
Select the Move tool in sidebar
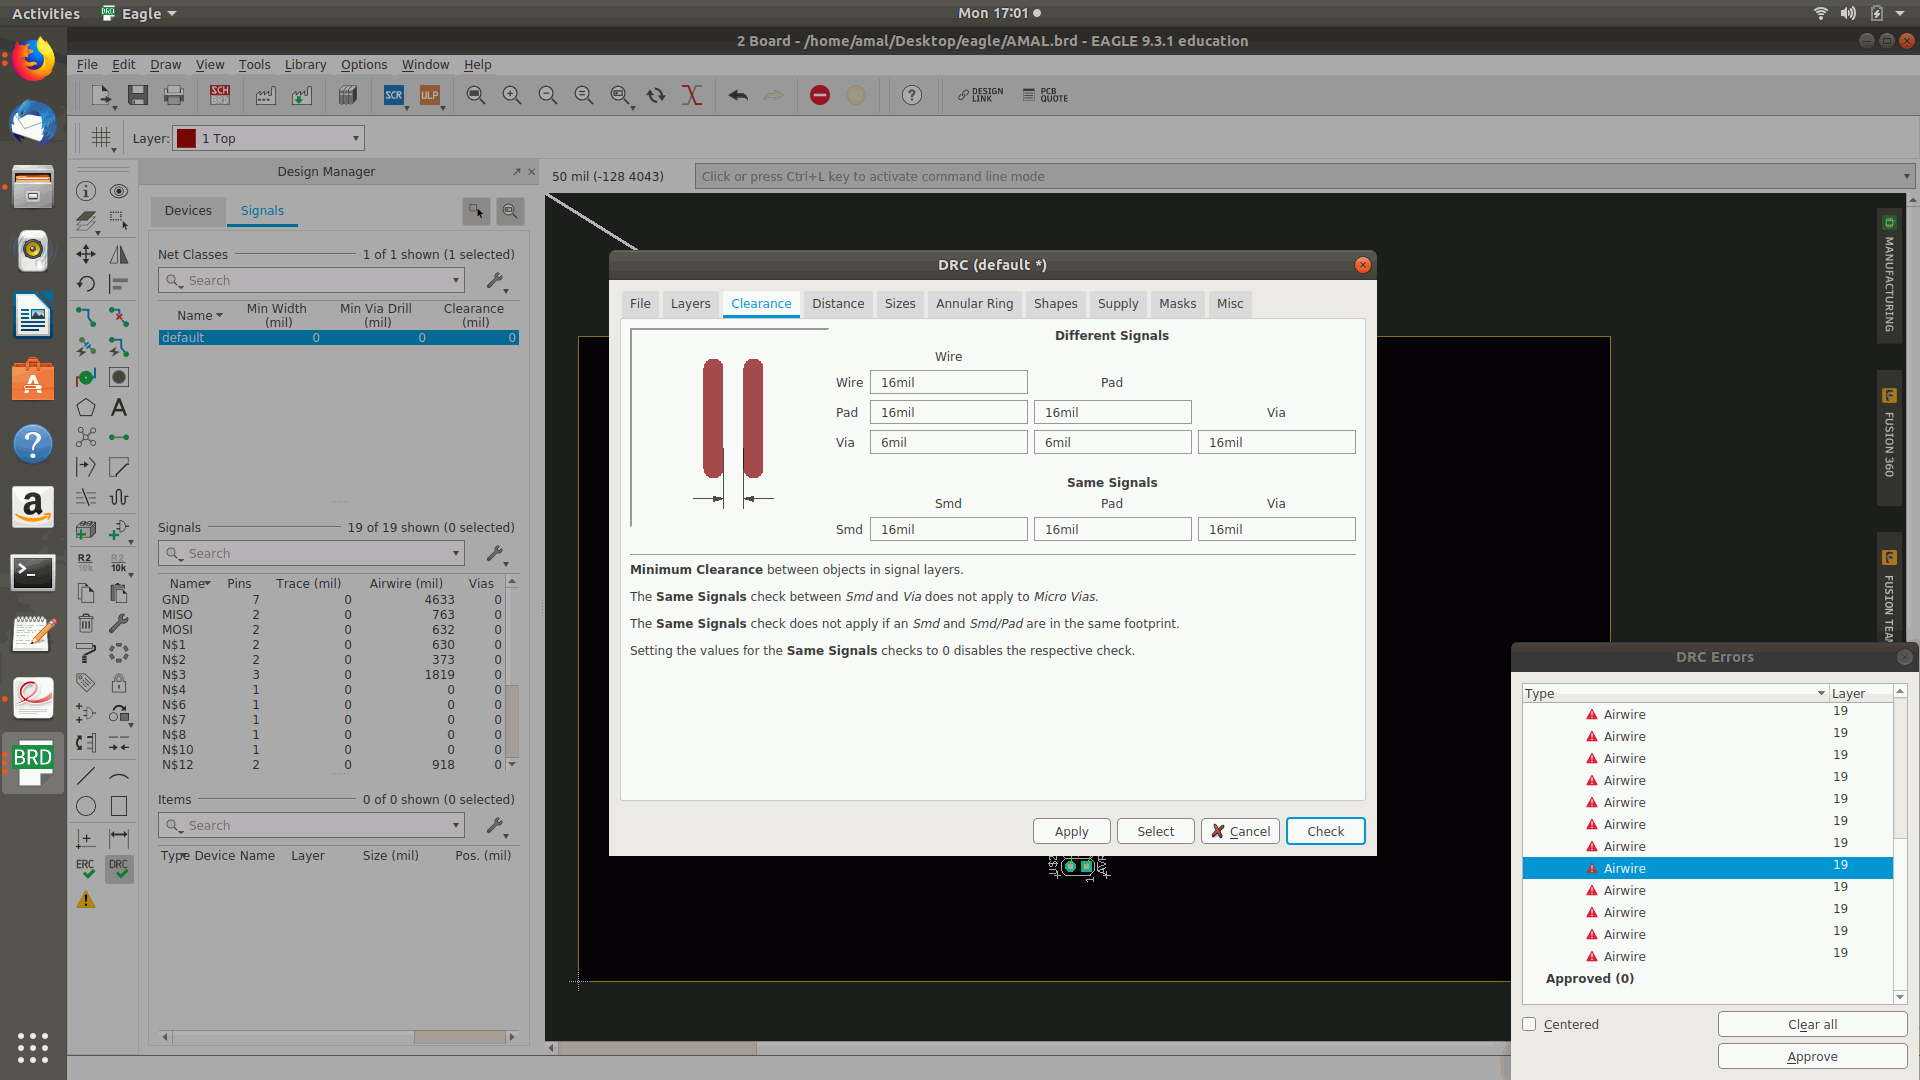tap(86, 254)
